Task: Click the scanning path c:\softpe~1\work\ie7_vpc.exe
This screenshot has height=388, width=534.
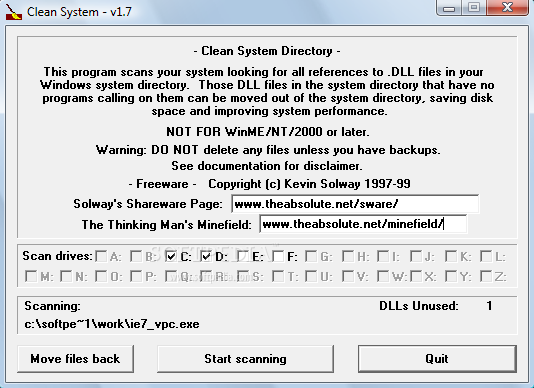Action: pos(112,324)
